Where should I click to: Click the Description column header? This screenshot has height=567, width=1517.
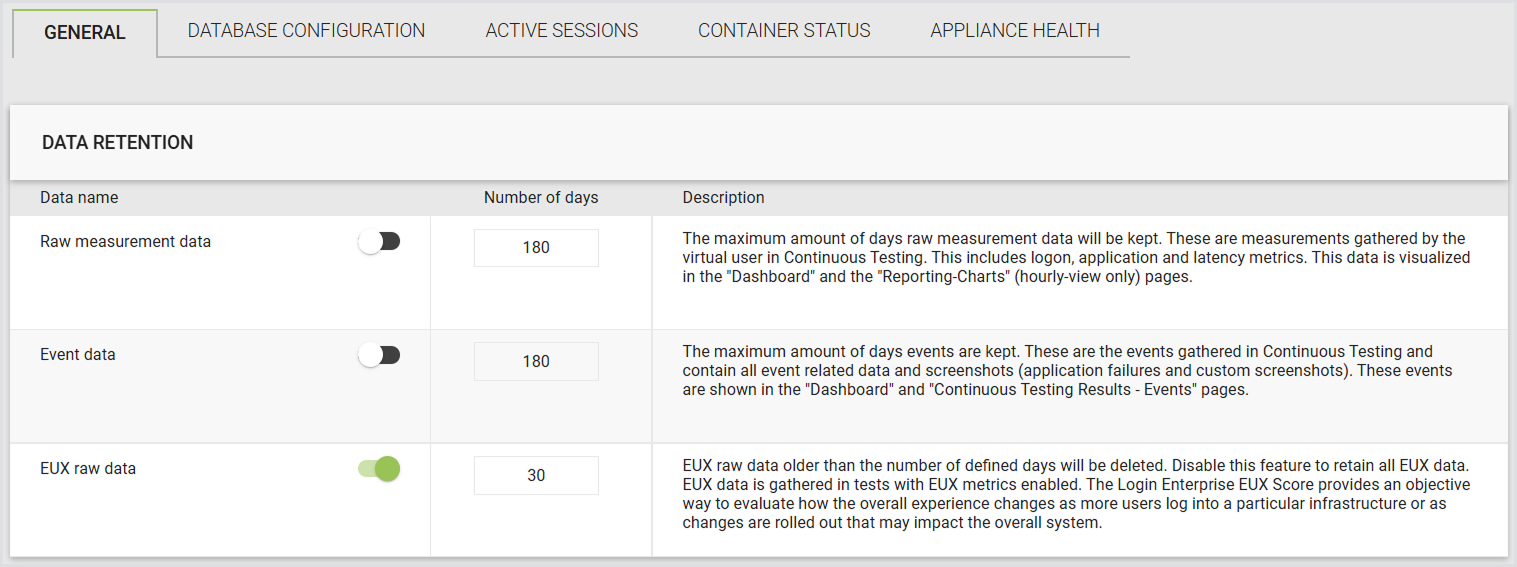point(724,198)
